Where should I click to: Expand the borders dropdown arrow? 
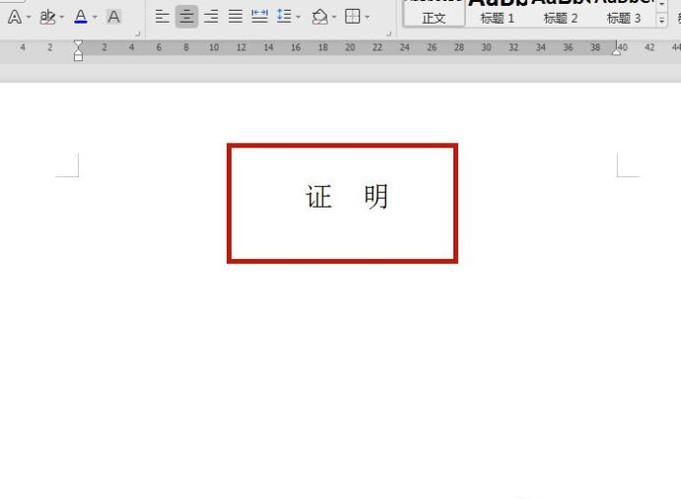pos(367,17)
